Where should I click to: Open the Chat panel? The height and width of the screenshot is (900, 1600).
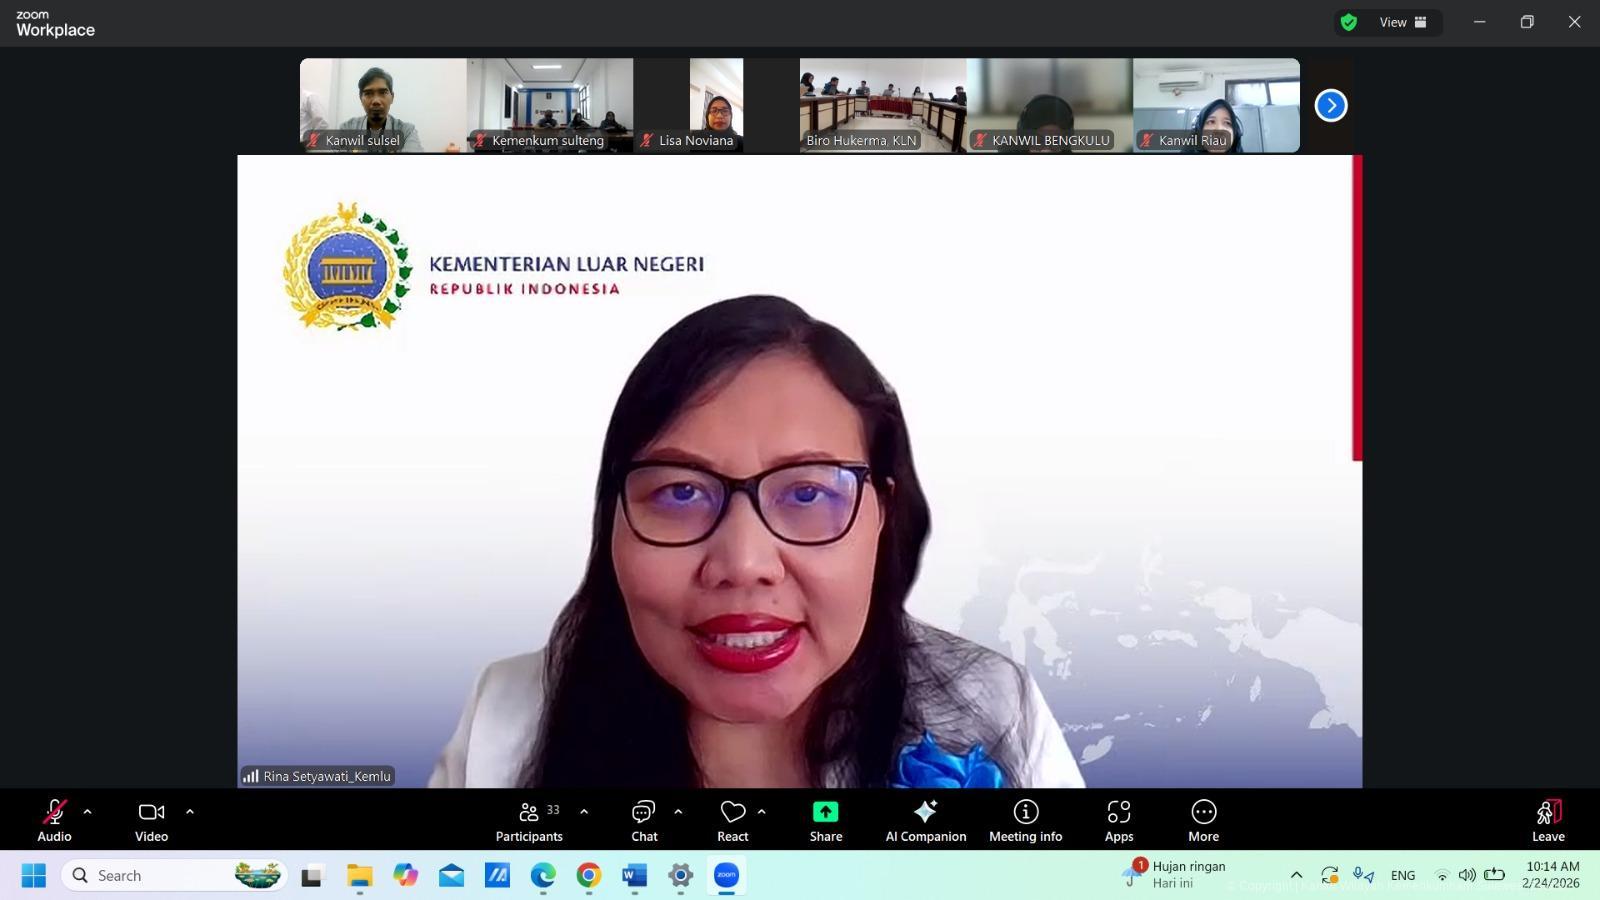(644, 821)
